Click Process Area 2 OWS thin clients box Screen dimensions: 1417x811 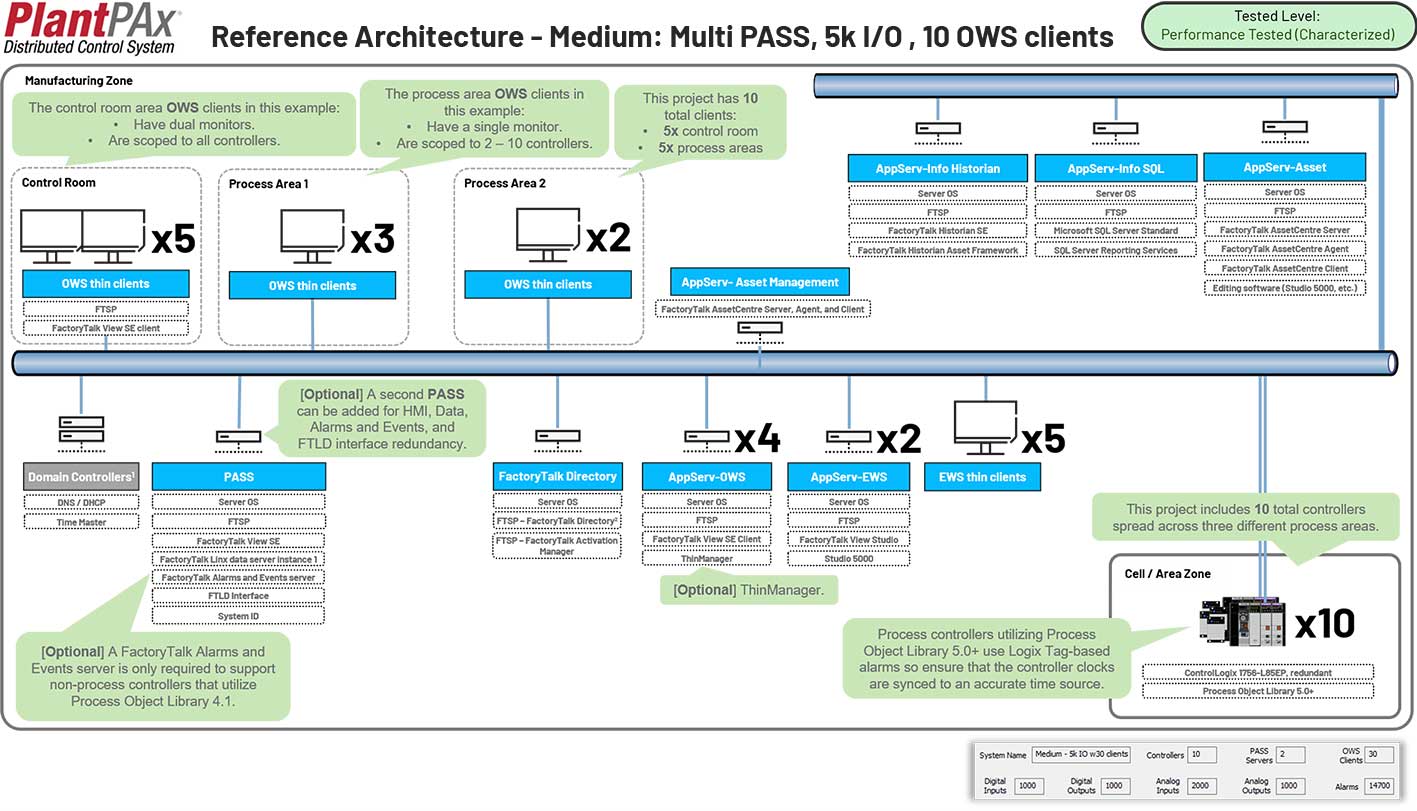[x=548, y=285]
